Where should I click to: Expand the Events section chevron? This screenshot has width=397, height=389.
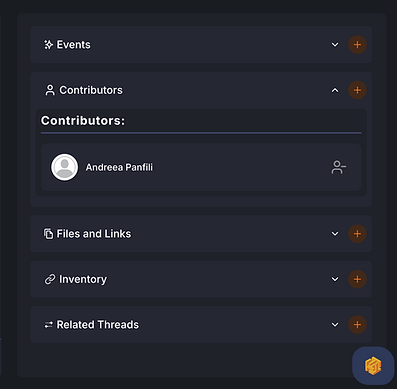[335, 45]
